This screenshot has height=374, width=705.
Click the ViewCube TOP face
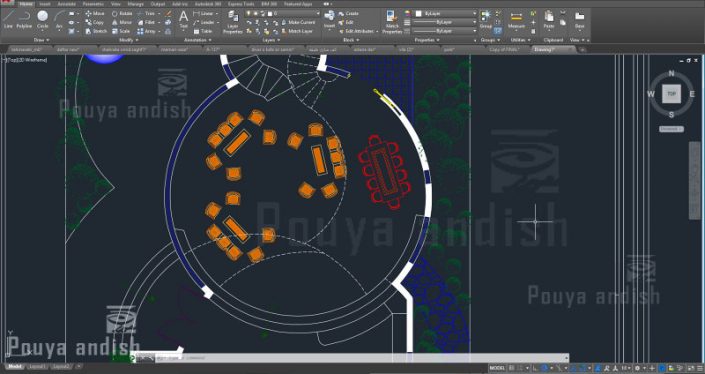point(671,94)
